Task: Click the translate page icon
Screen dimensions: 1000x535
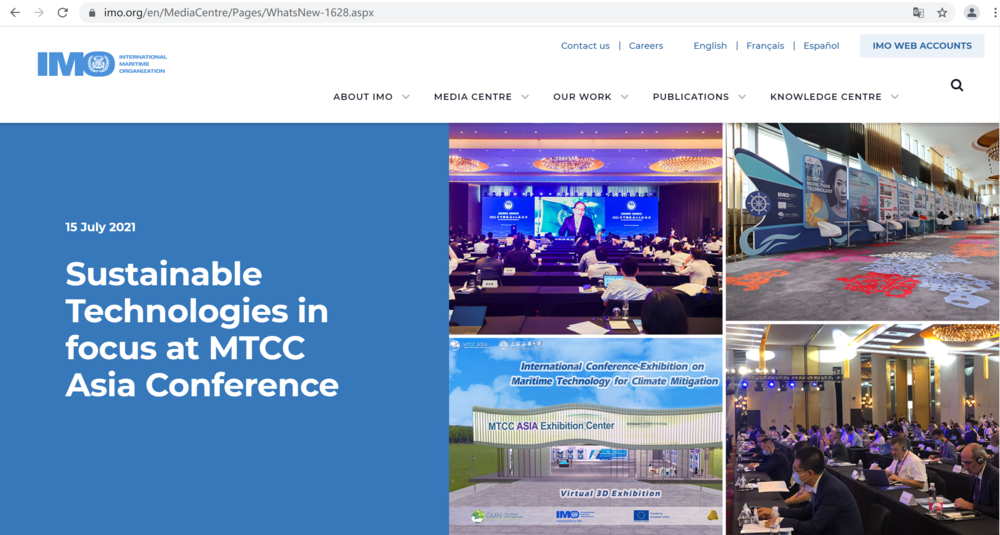Action: click(x=918, y=13)
